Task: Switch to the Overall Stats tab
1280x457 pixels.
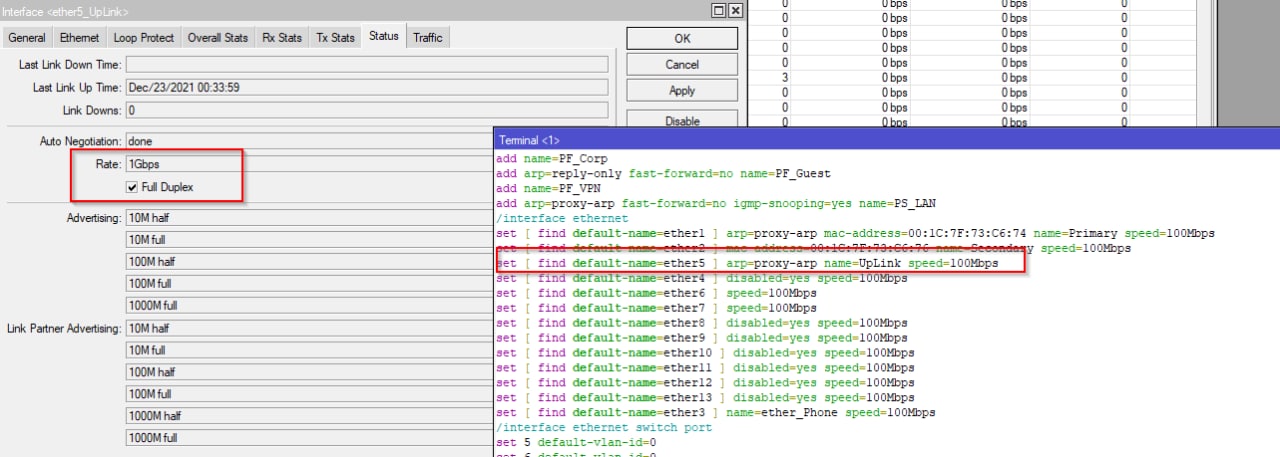Action: tap(218, 38)
